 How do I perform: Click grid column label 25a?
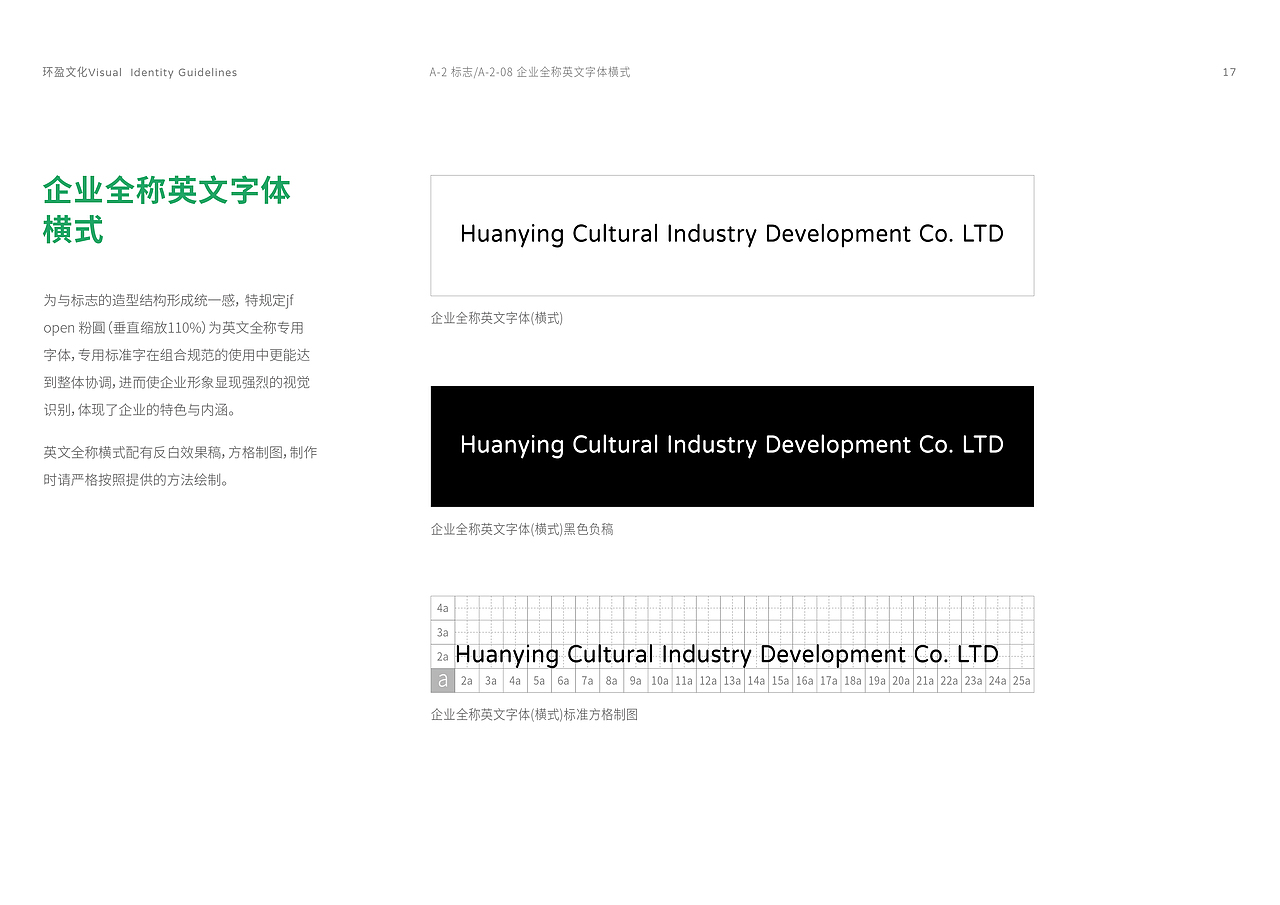point(1021,681)
